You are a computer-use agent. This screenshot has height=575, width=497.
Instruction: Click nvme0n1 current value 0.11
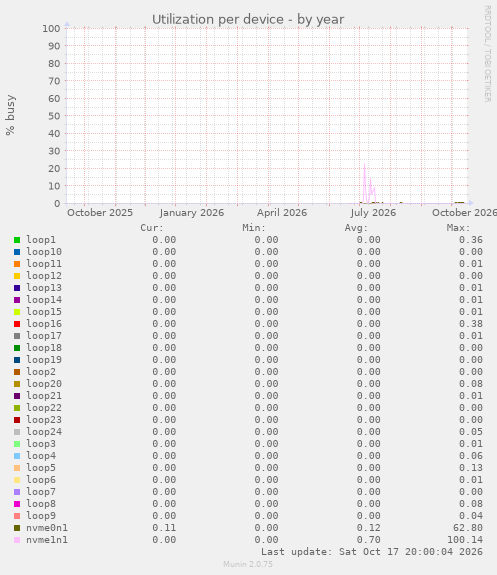(x=164, y=528)
